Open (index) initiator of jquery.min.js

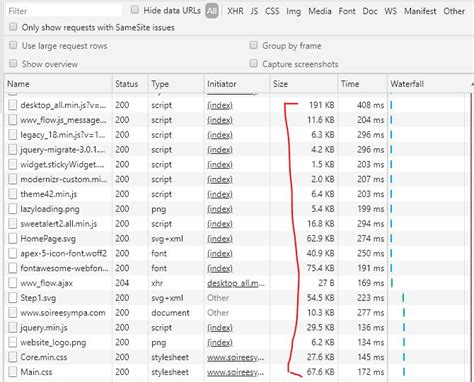tap(220, 328)
